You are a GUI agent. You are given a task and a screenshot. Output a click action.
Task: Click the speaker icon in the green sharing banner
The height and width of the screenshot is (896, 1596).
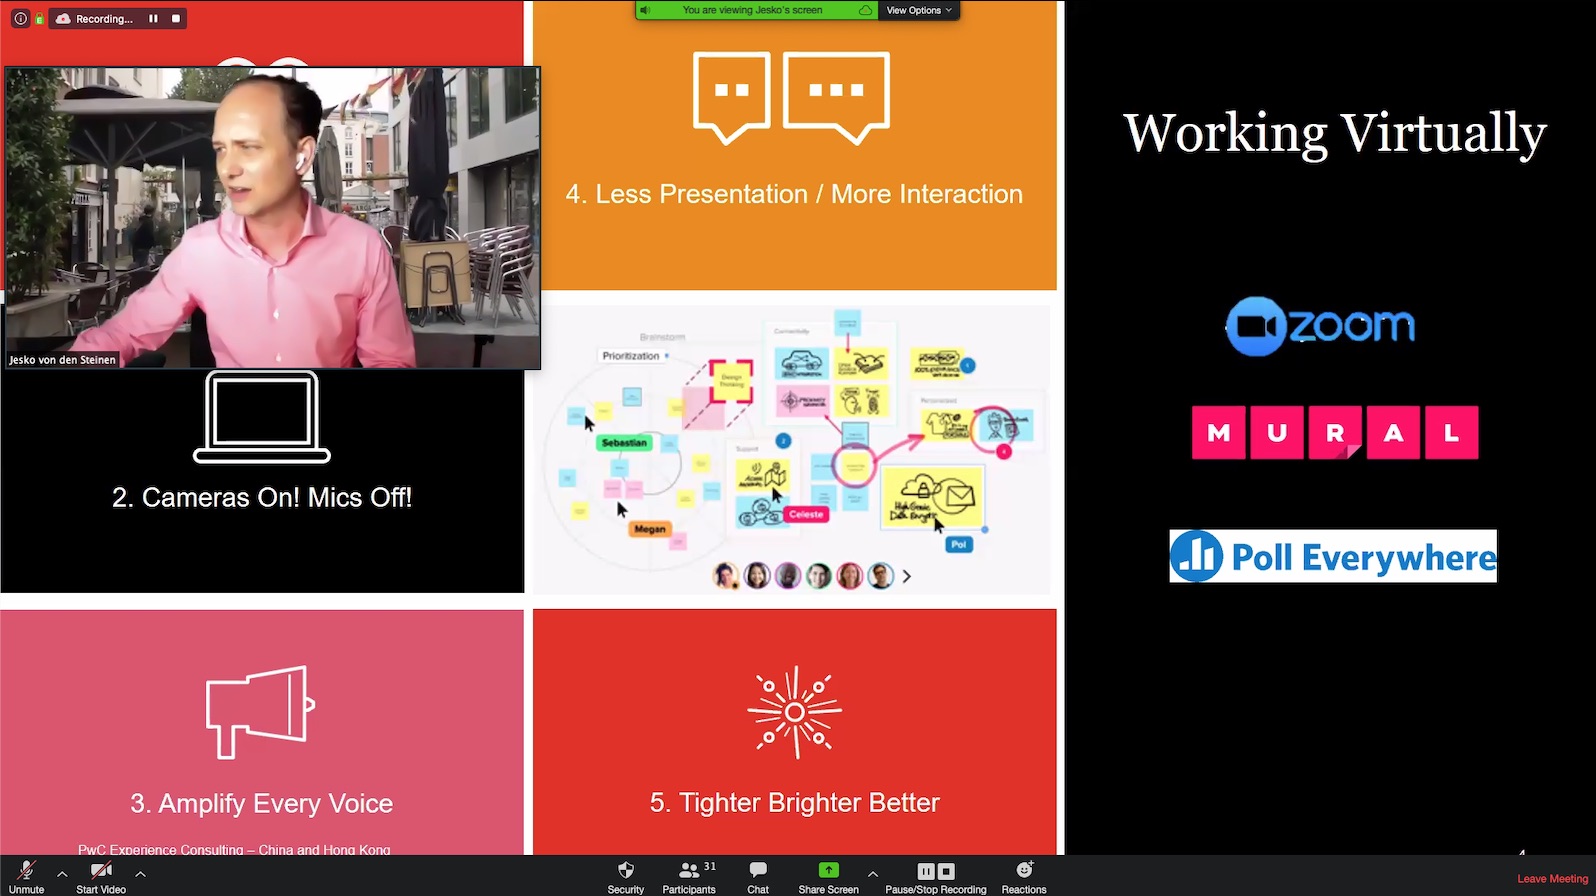(645, 10)
